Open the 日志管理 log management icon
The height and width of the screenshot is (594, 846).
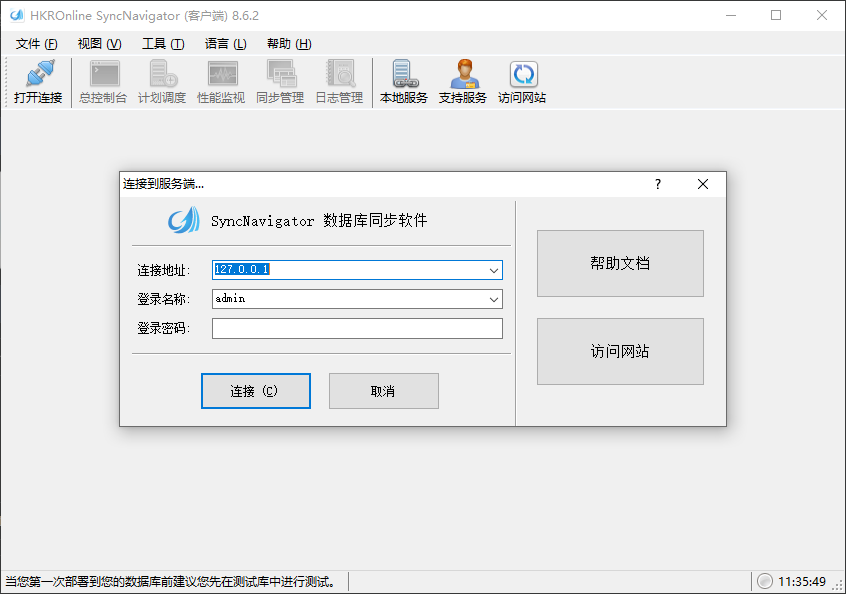click(x=340, y=74)
